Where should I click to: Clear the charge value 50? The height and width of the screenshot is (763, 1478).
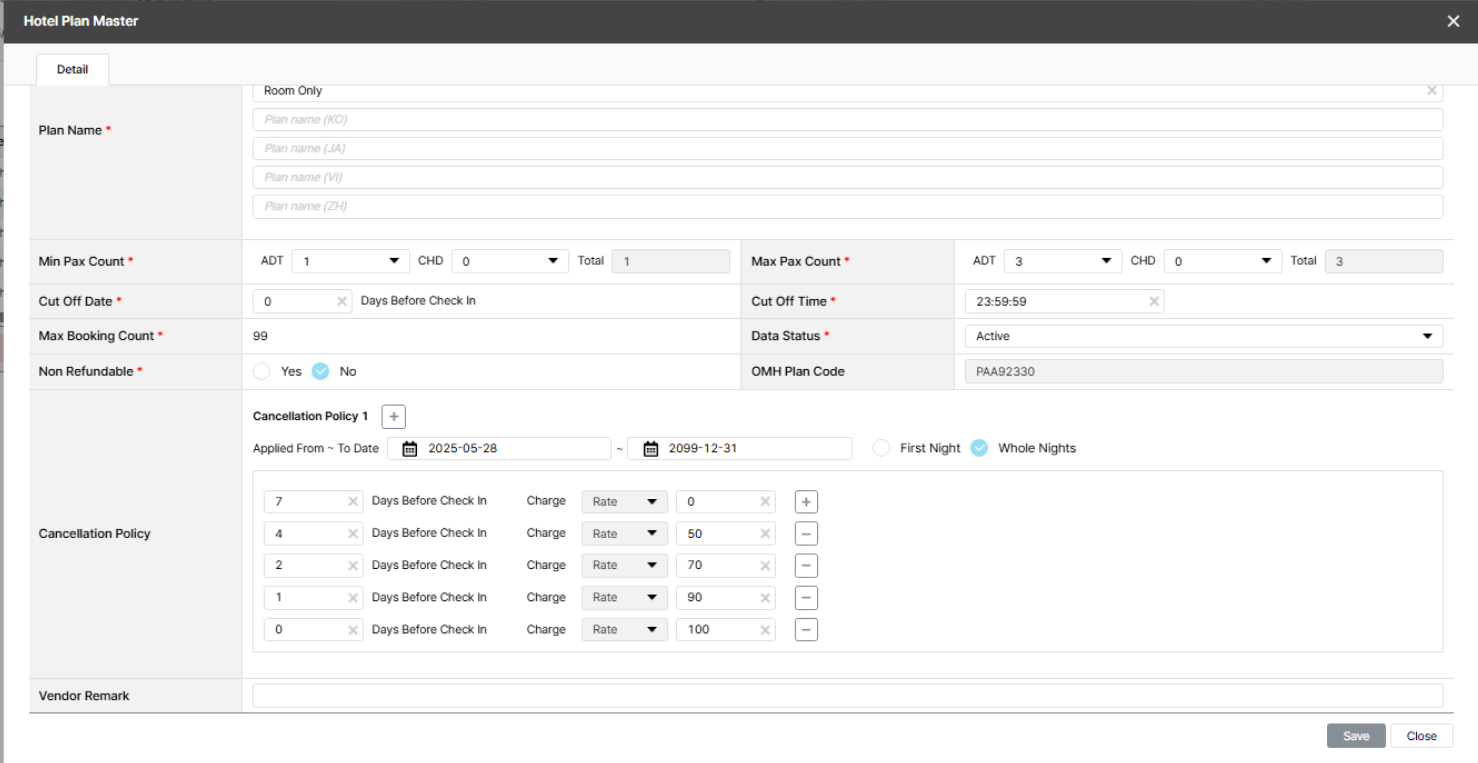click(x=765, y=534)
